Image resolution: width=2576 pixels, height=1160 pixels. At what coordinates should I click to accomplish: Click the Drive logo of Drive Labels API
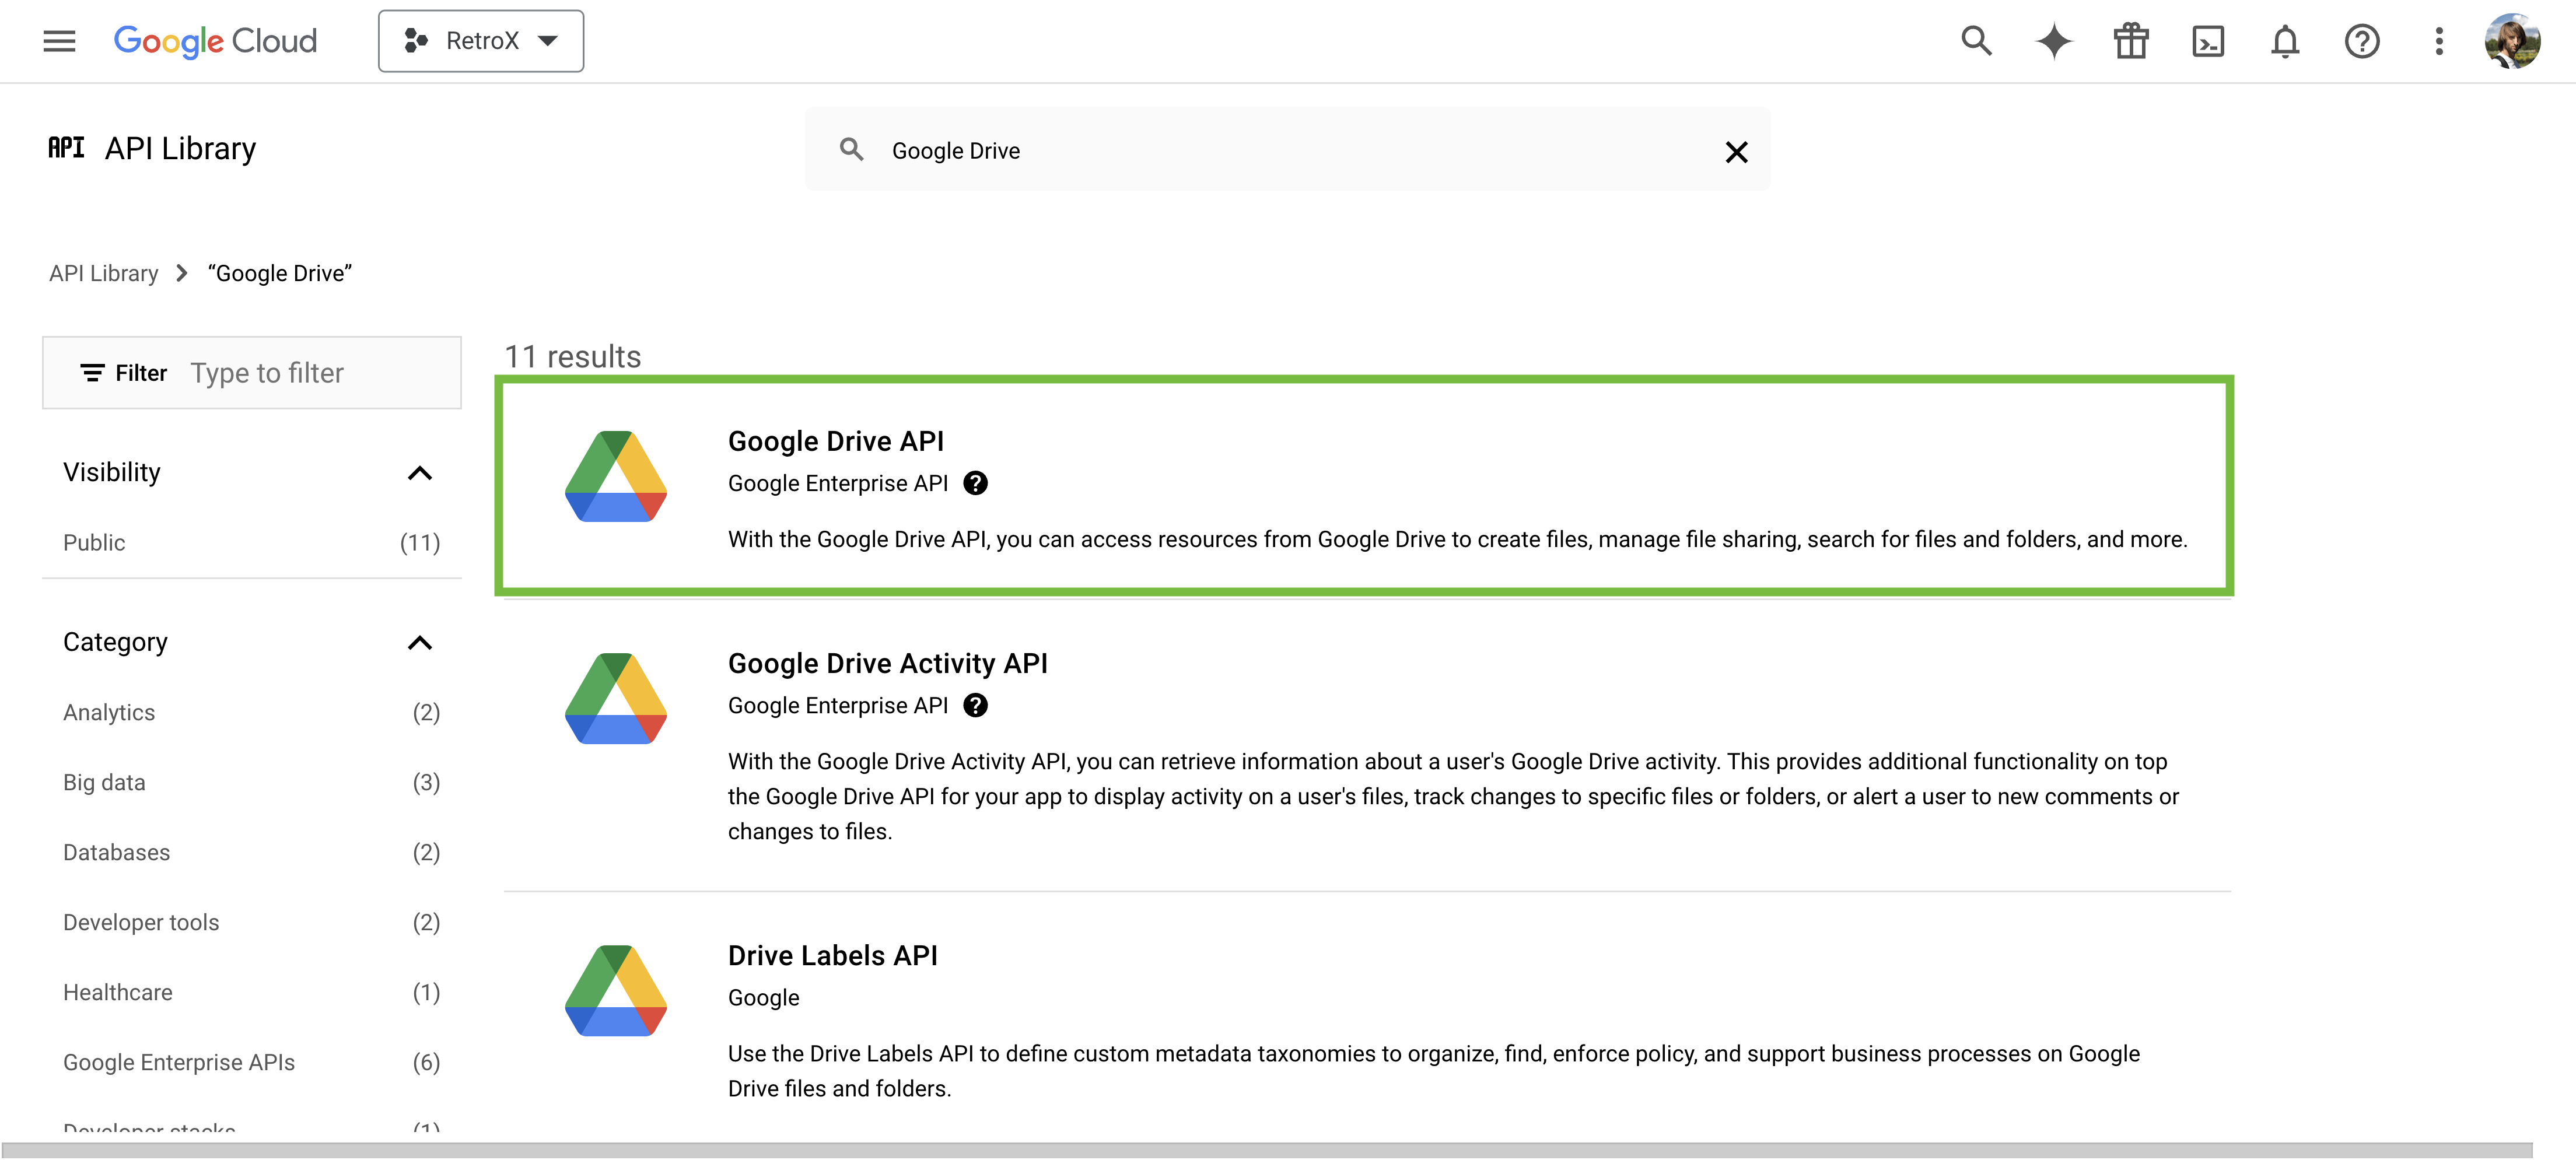click(x=616, y=990)
